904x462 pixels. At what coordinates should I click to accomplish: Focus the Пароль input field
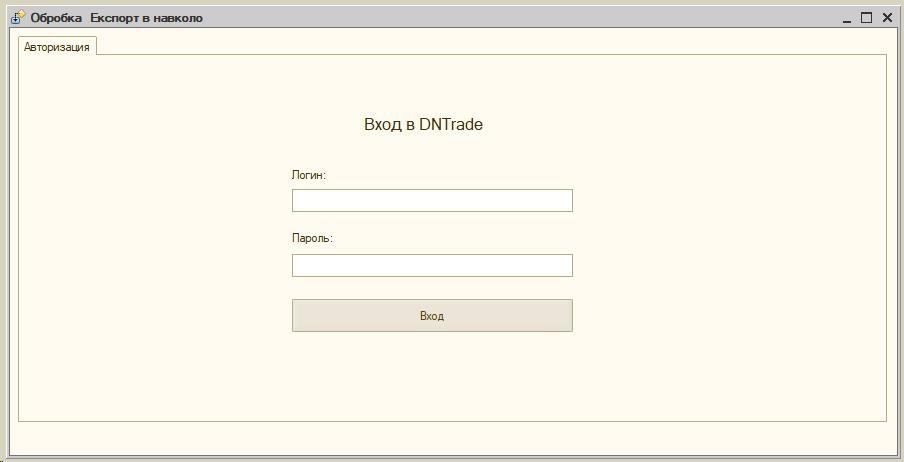click(x=432, y=265)
